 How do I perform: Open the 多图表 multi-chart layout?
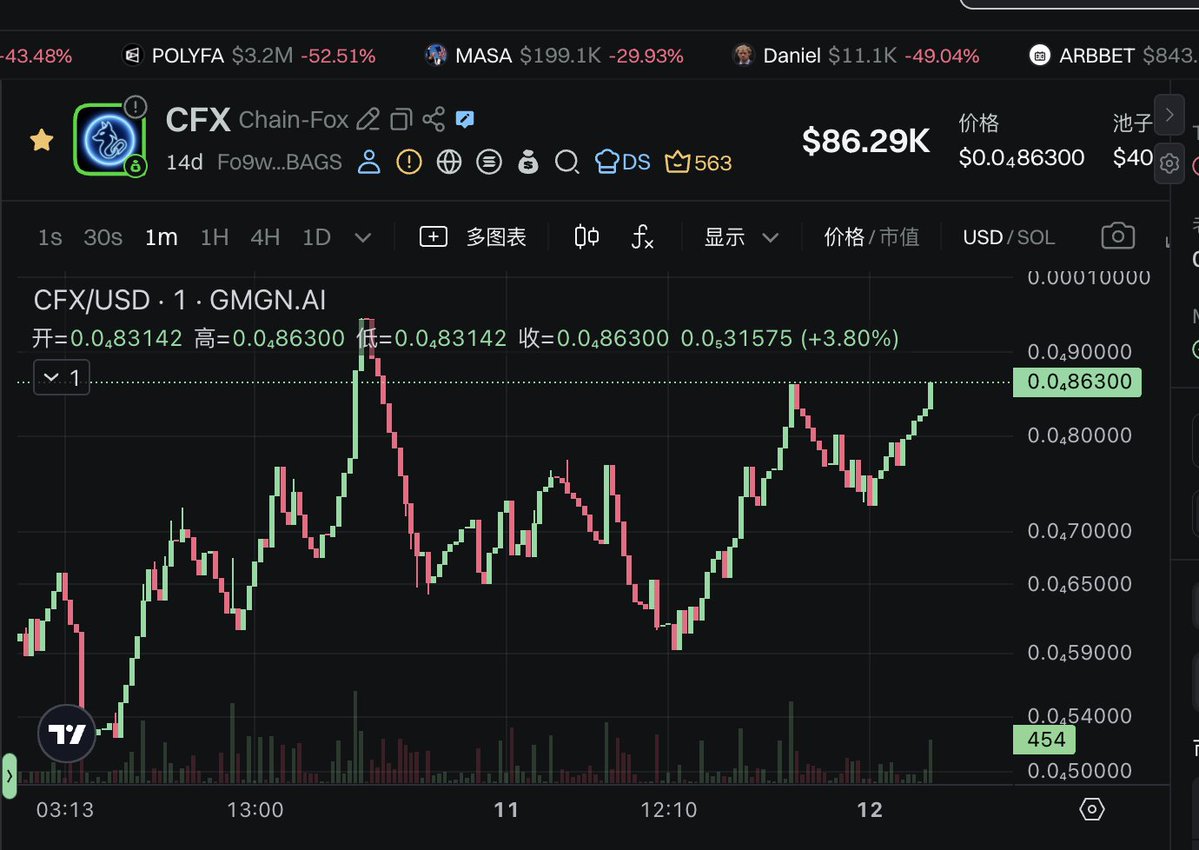pos(473,237)
